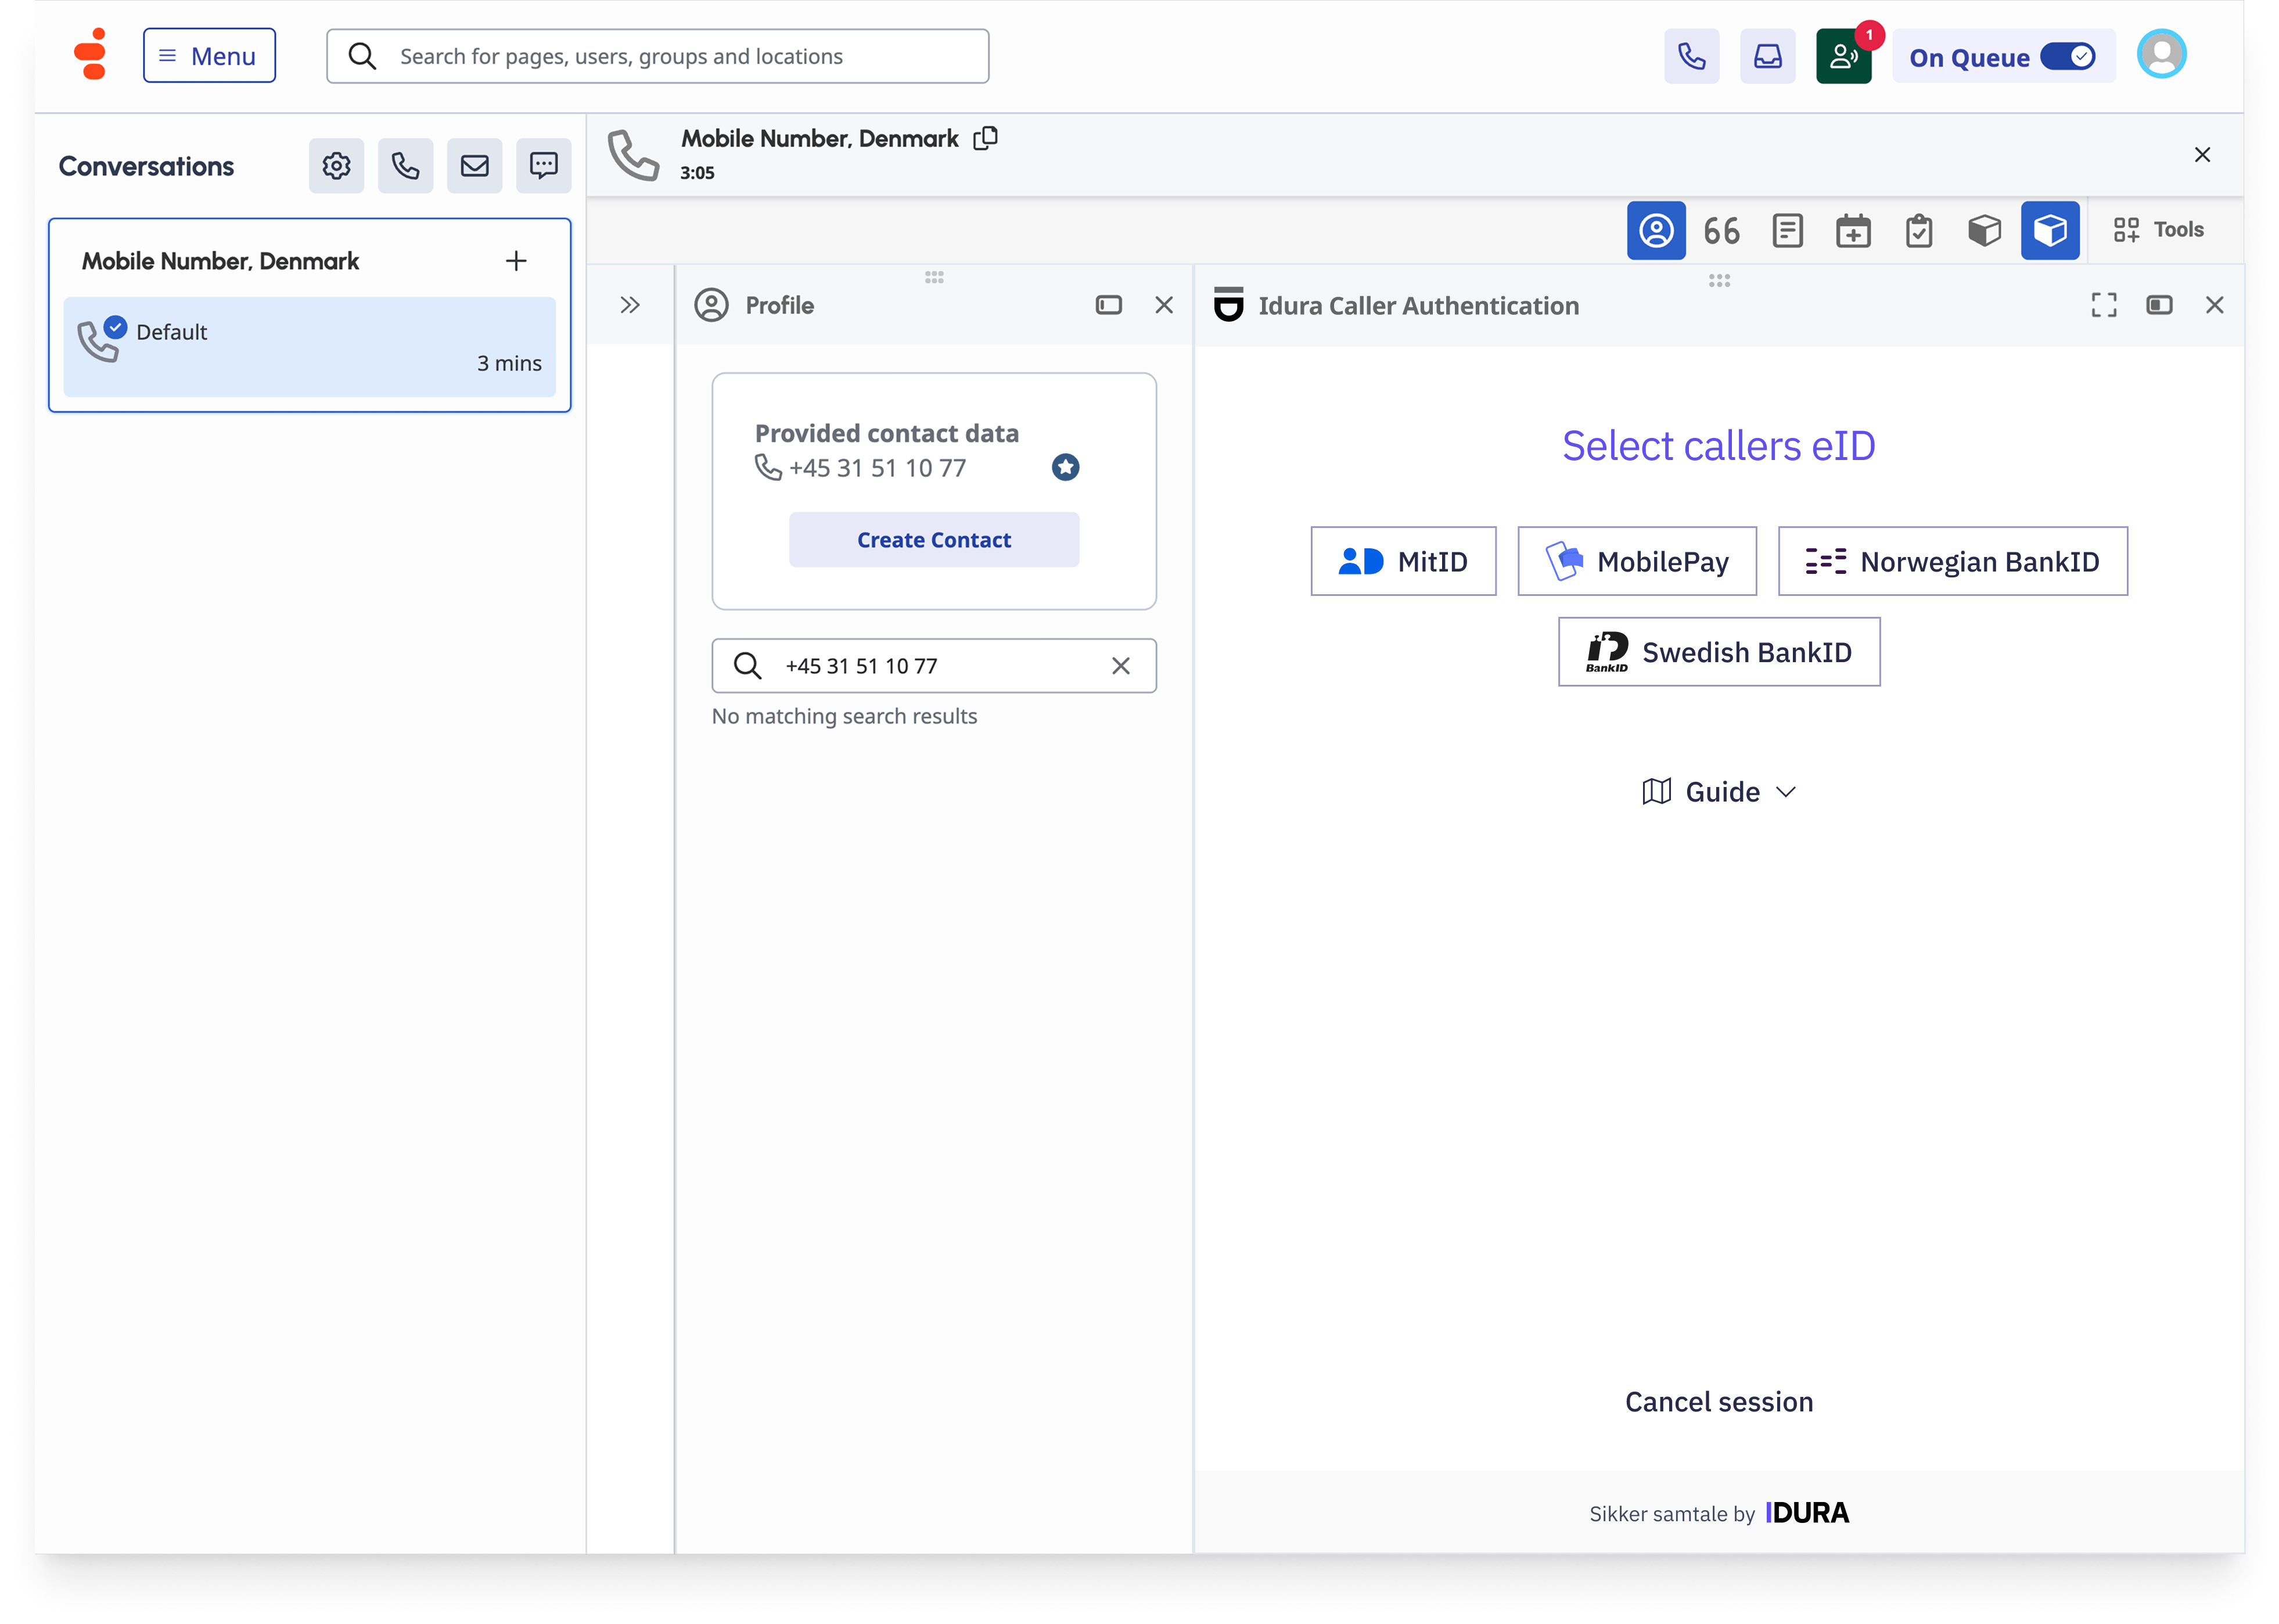This screenshot has height=1624, width=2279.
Task: Close the conversation header panel
Action: [x=2202, y=155]
